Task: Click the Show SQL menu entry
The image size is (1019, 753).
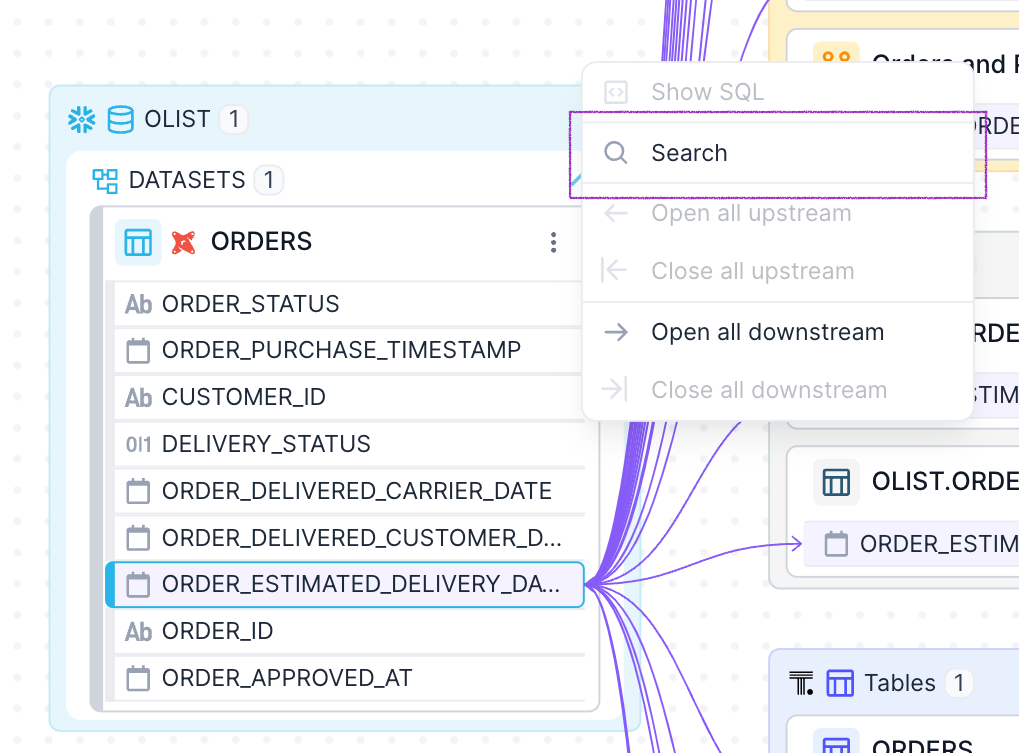Action: pos(707,92)
